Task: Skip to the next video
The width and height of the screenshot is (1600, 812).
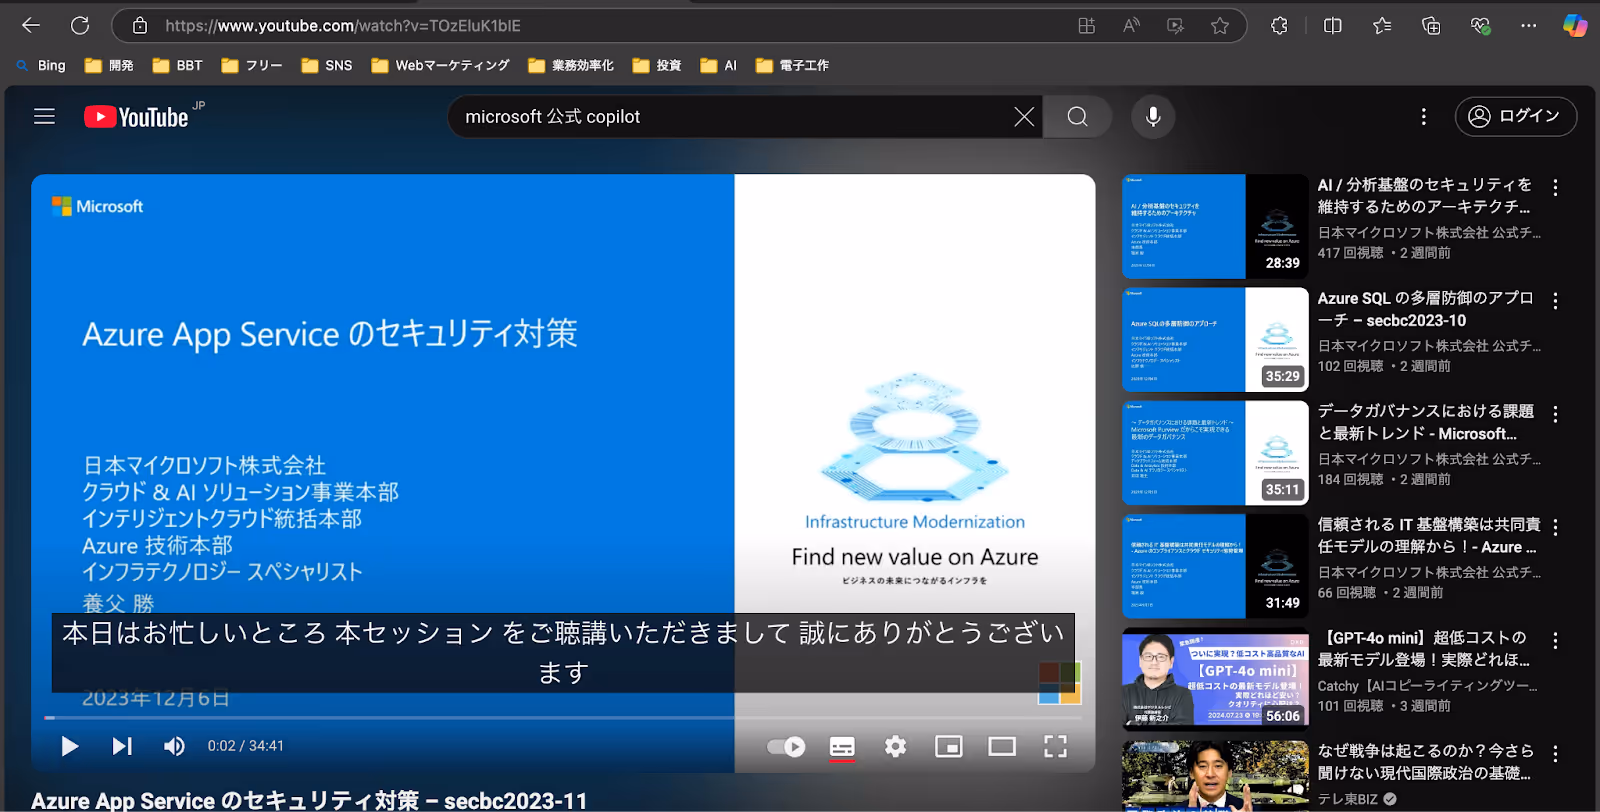Action: (122, 746)
